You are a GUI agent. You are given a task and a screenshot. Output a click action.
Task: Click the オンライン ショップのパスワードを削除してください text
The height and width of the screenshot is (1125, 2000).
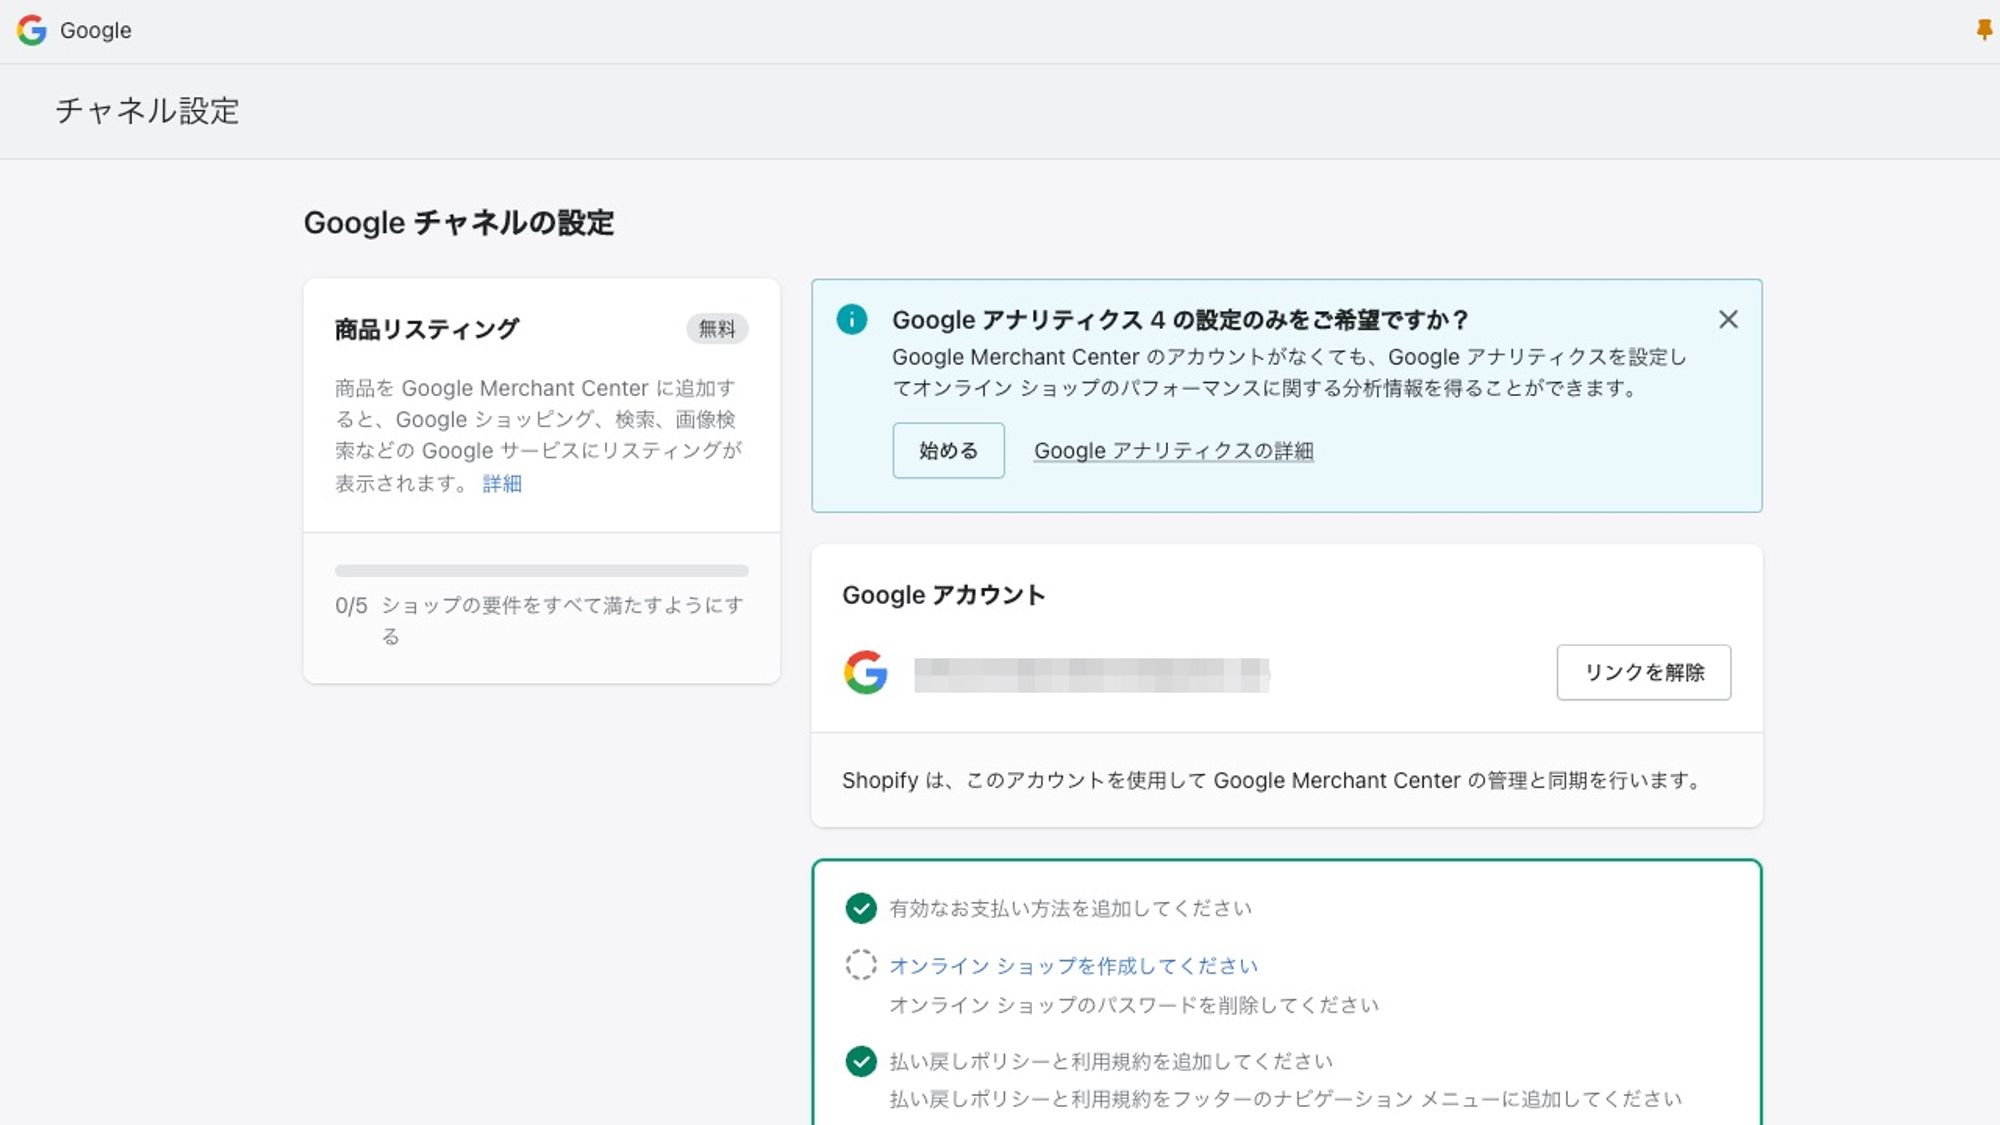[x=1134, y=1005]
